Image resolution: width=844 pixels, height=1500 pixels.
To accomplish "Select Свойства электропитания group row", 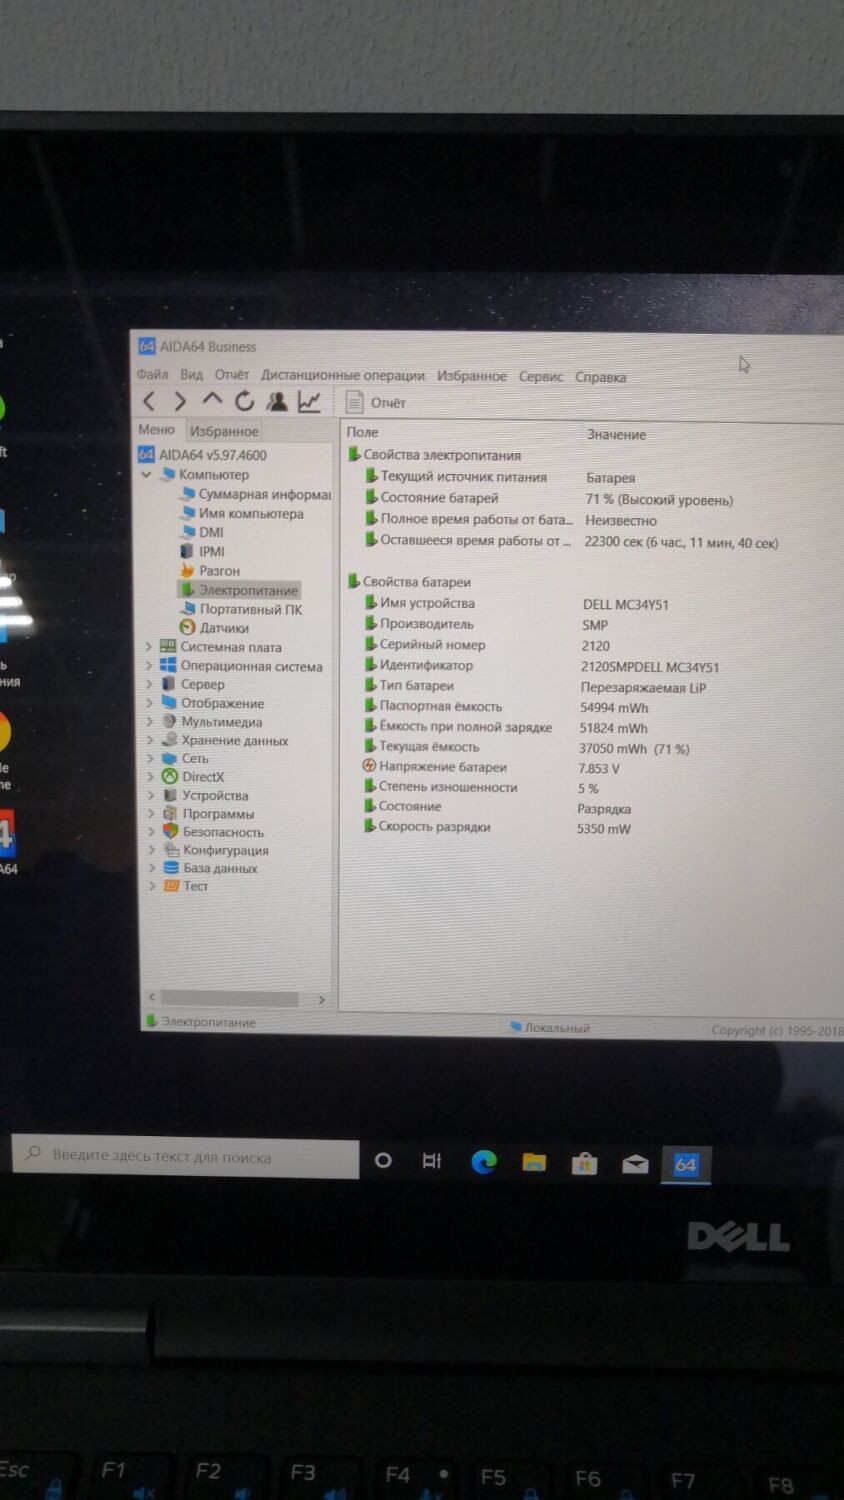I will coord(433,455).
